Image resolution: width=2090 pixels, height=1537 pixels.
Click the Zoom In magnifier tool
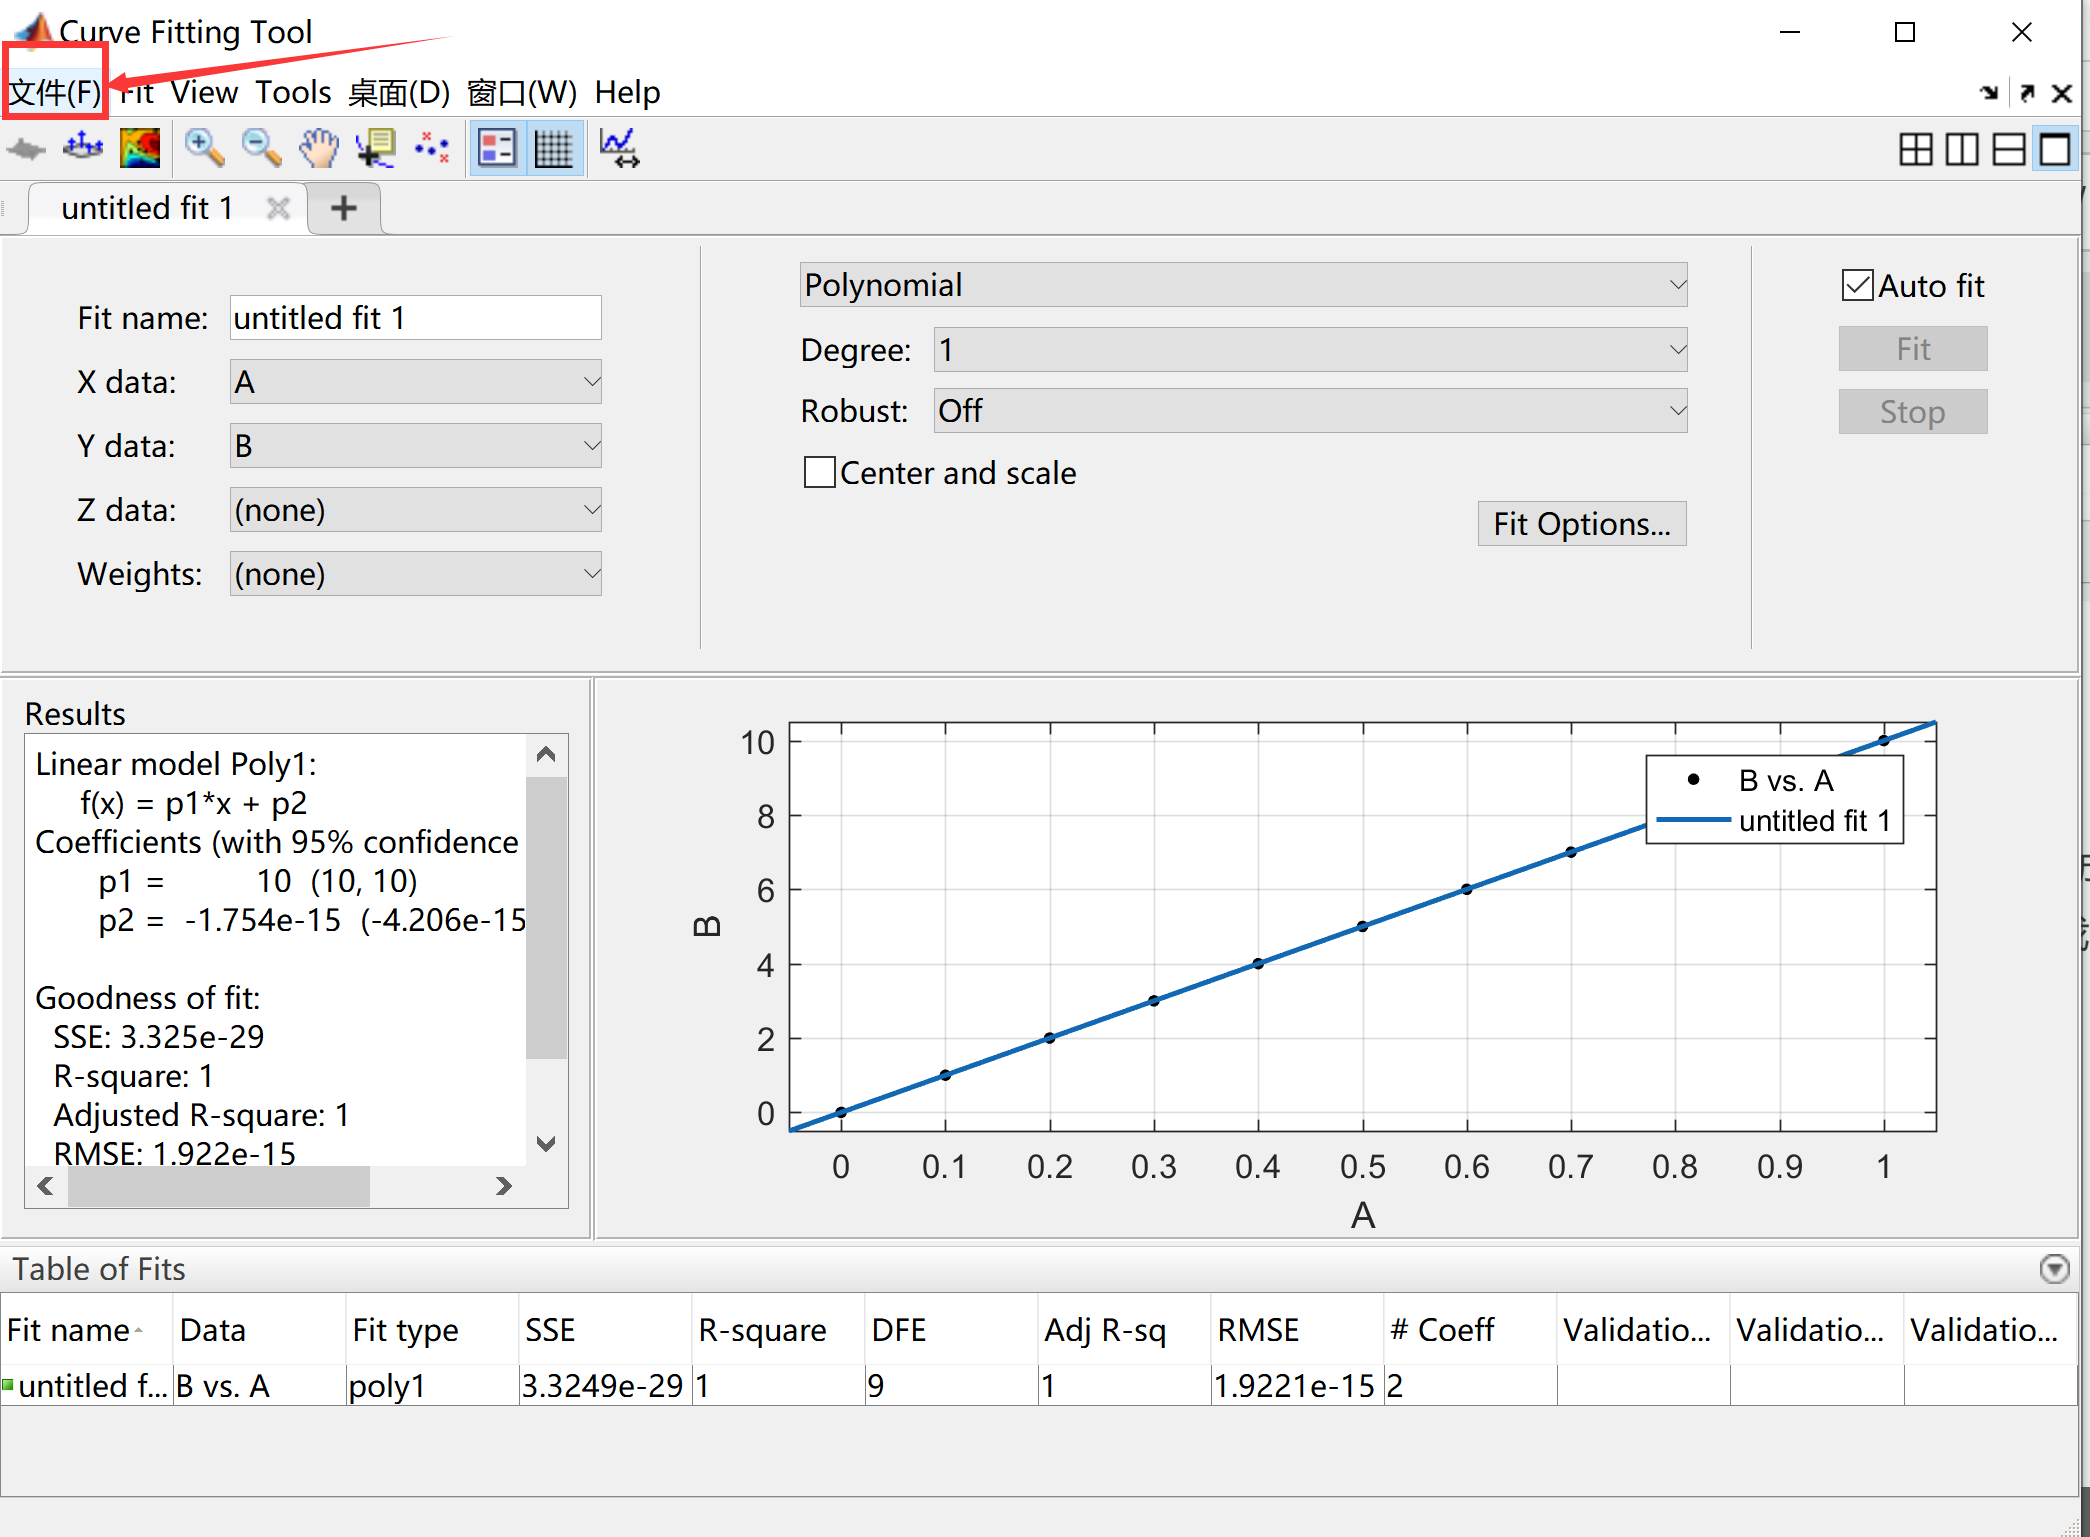[204, 148]
